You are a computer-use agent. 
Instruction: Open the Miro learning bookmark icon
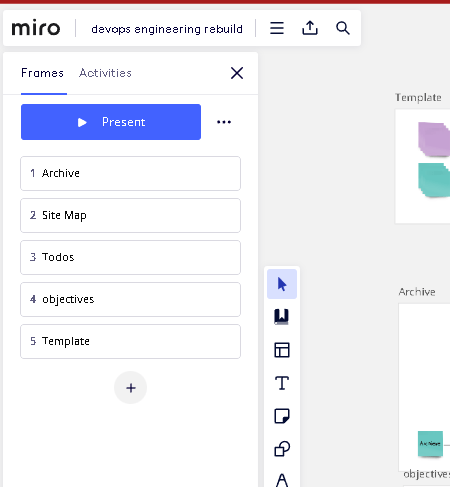(282, 317)
